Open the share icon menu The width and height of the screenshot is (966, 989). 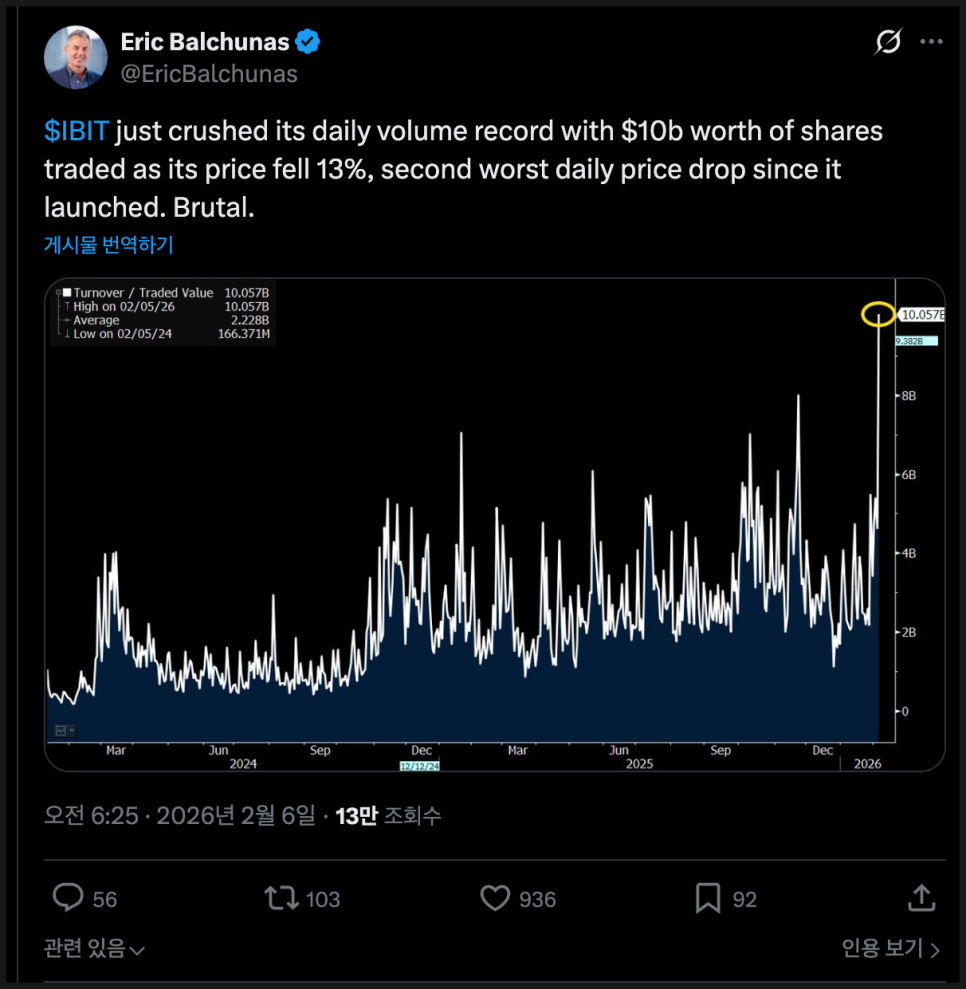click(x=920, y=898)
